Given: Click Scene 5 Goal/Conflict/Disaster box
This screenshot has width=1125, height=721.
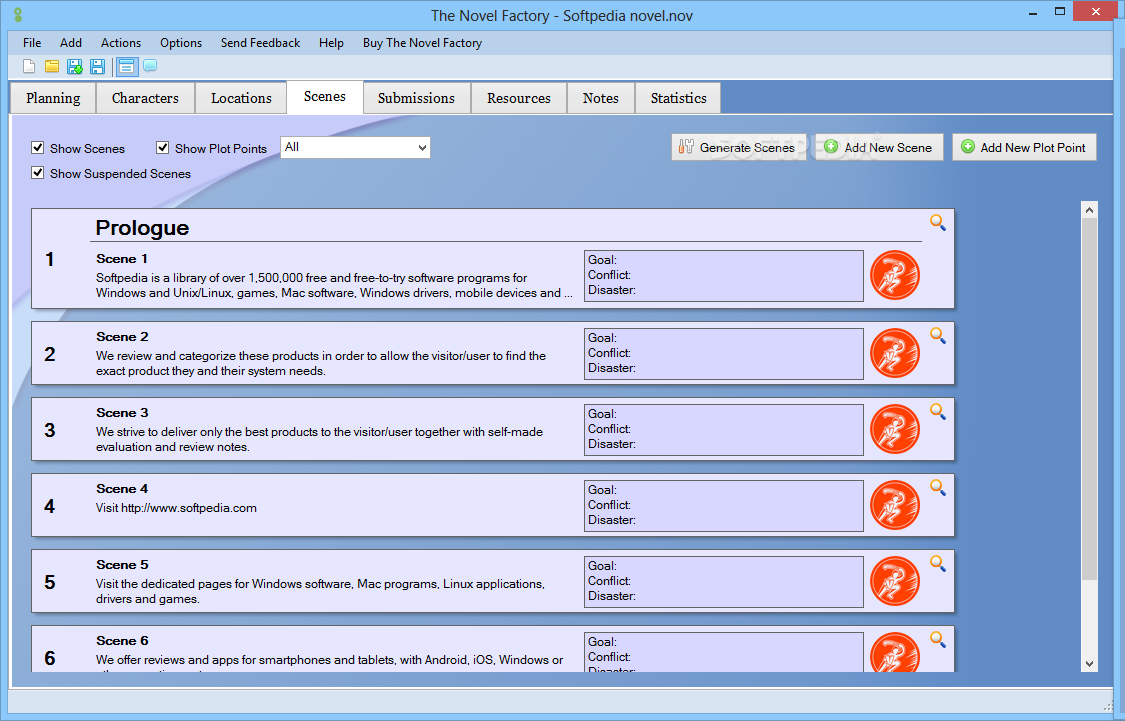Looking at the screenshot, I should tap(724, 582).
